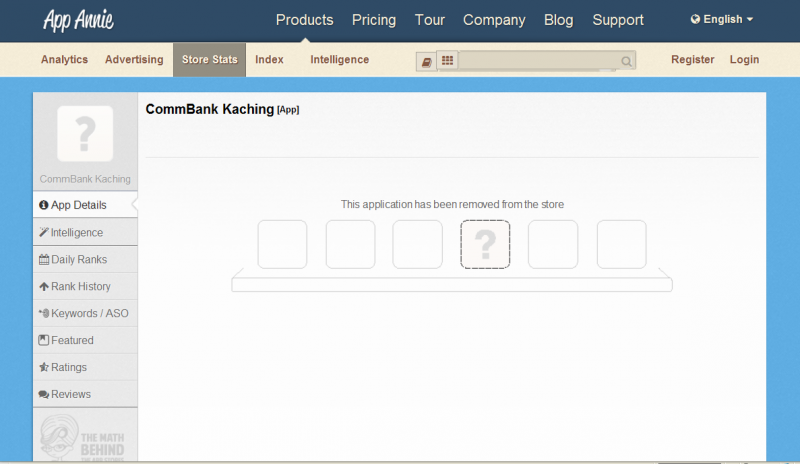Go to the Pricing page
Viewport: 800px width, 464px height.
click(x=374, y=20)
